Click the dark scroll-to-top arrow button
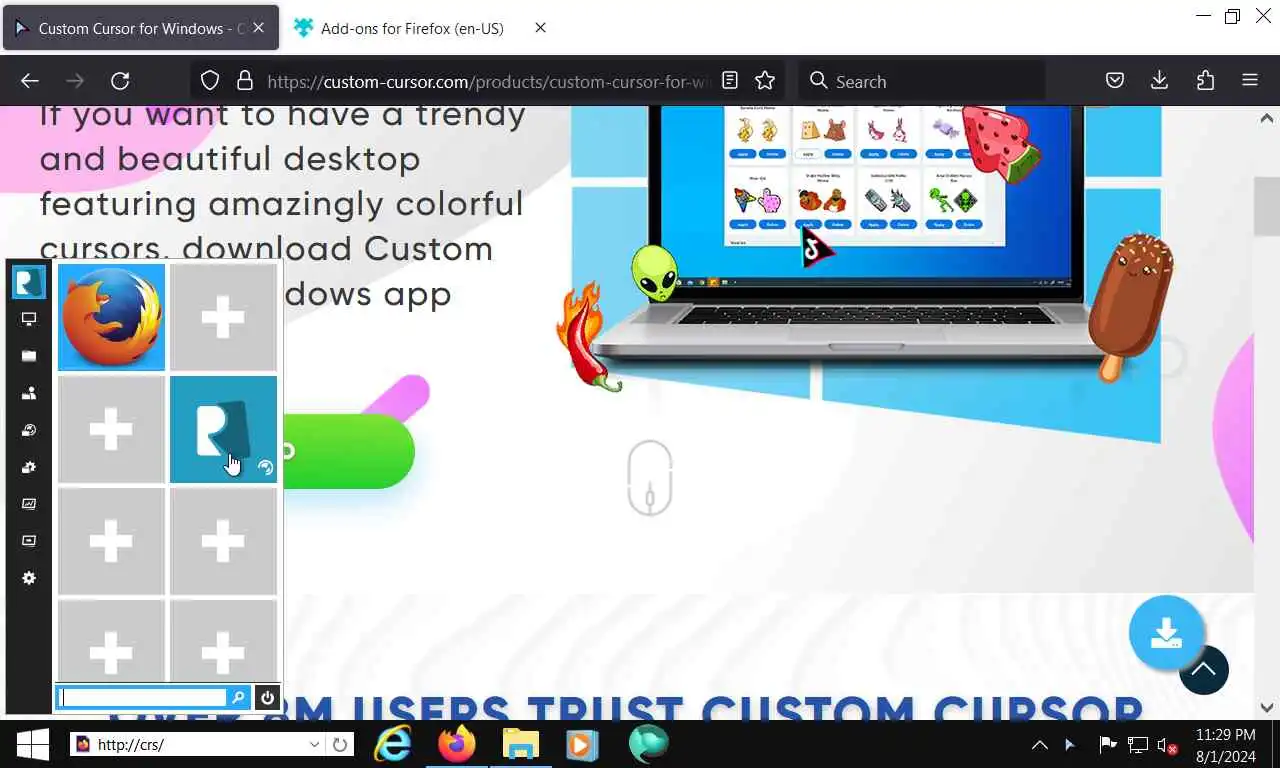The width and height of the screenshot is (1280, 768). [x=1204, y=670]
